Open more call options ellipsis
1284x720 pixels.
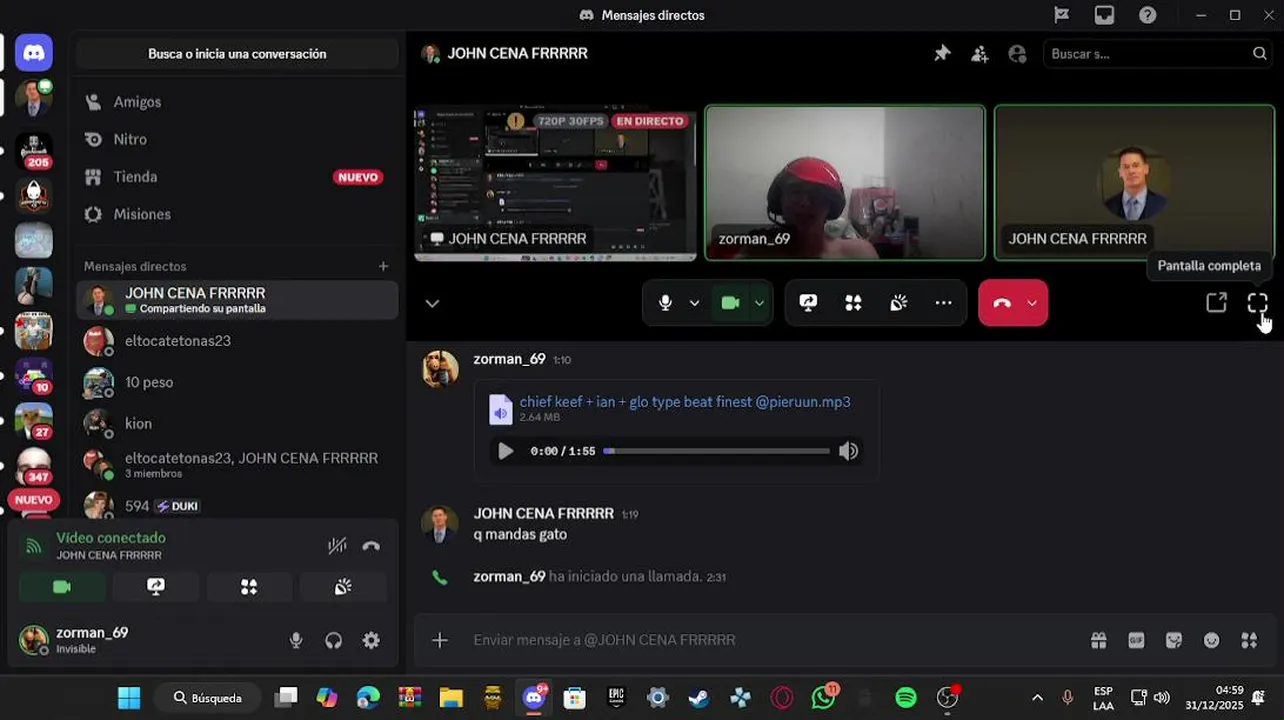tap(943, 303)
